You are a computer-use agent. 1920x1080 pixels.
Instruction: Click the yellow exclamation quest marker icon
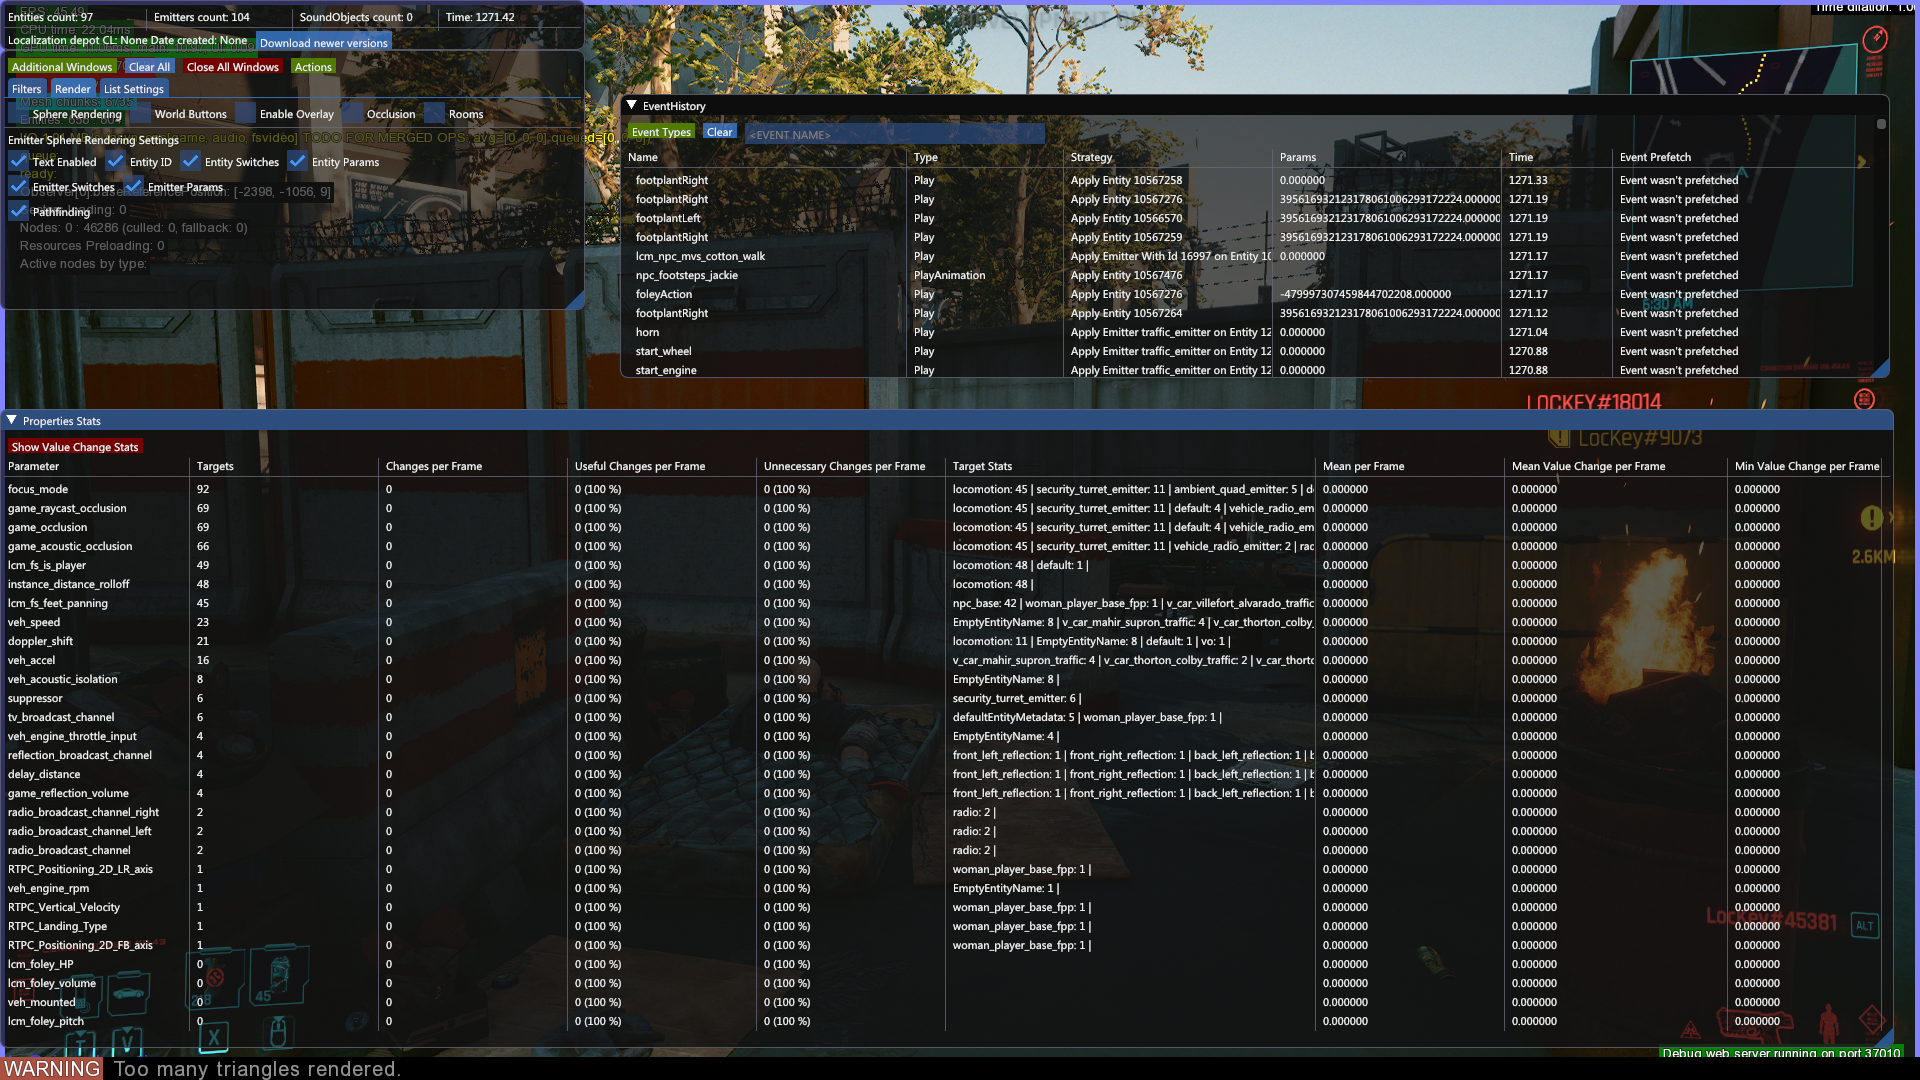click(1871, 518)
